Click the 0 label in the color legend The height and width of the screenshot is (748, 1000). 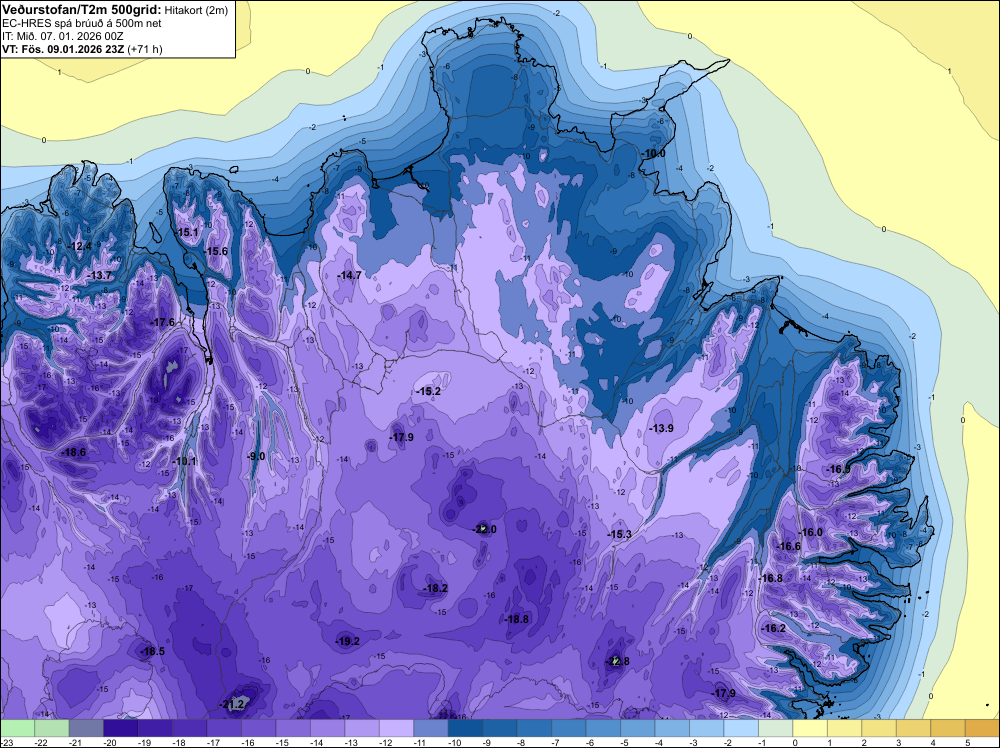coord(795,742)
